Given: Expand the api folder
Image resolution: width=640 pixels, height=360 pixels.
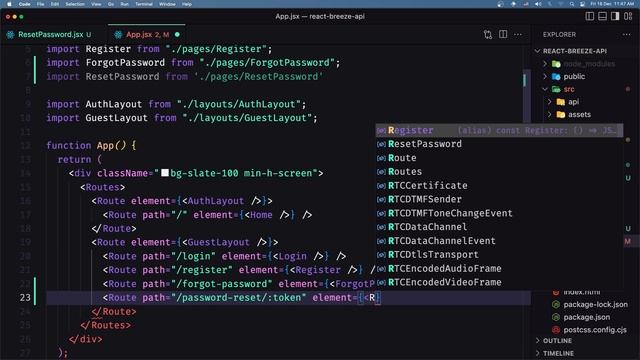Looking at the screenshot, I should 550,102.
